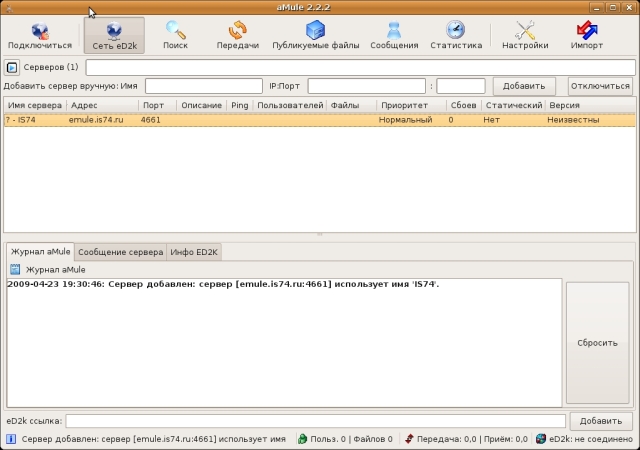Open Настройки preferences
The image size is (640, 450).
coord(525,35)
